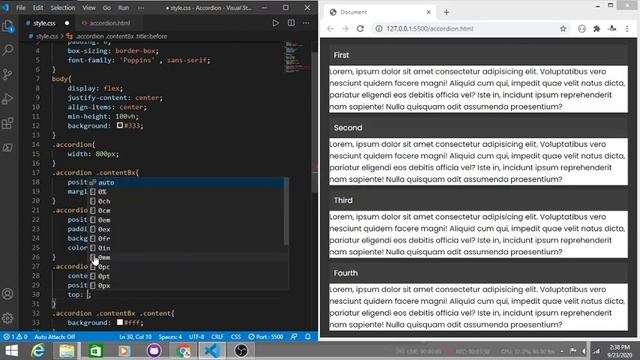Open the browser Extensions puzzle icon
Screen dimensions: 640x360
pos(596,29)
